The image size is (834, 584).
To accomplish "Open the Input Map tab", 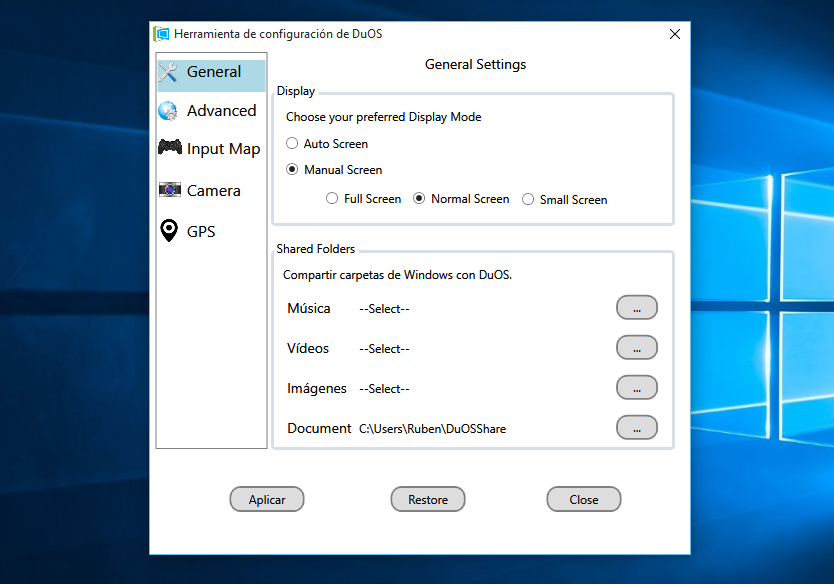I will (211, 148).
